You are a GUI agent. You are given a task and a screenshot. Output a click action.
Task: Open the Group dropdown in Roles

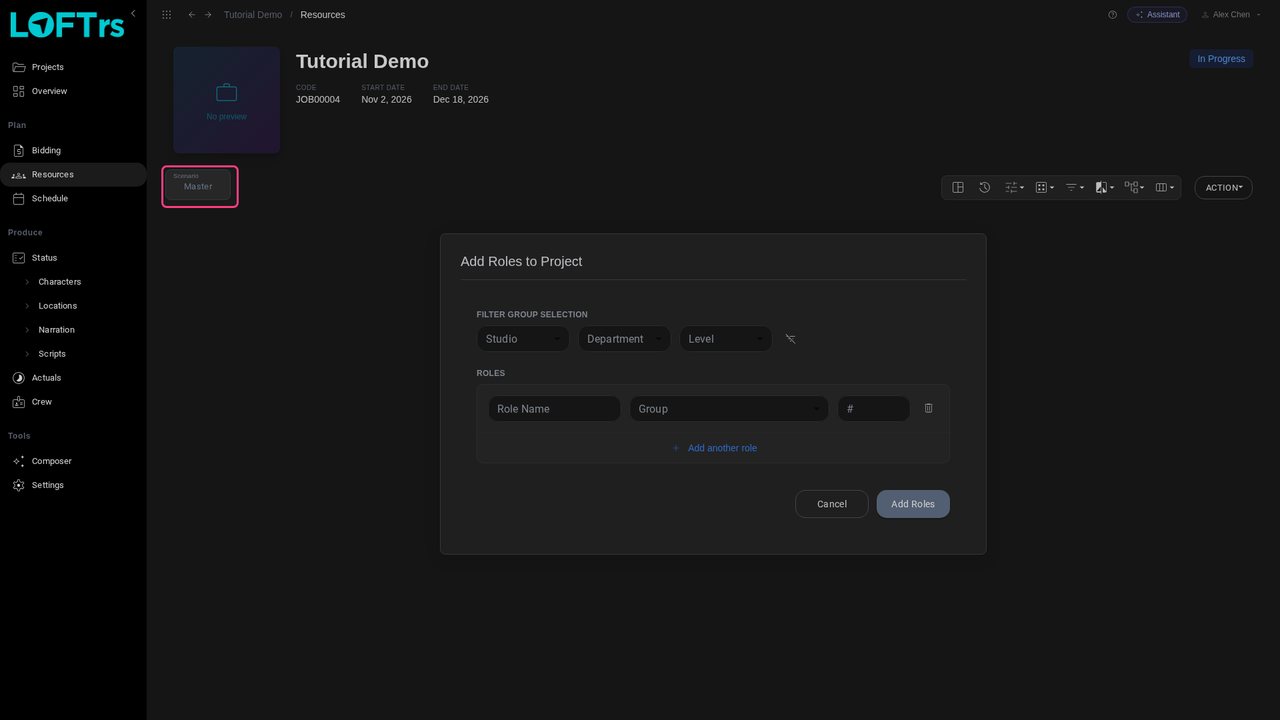click(729, 408)
